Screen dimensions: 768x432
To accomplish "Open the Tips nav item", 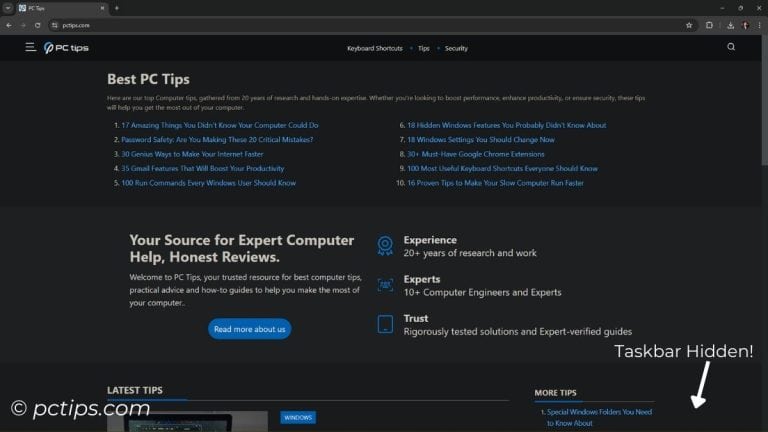I will 424,48.
